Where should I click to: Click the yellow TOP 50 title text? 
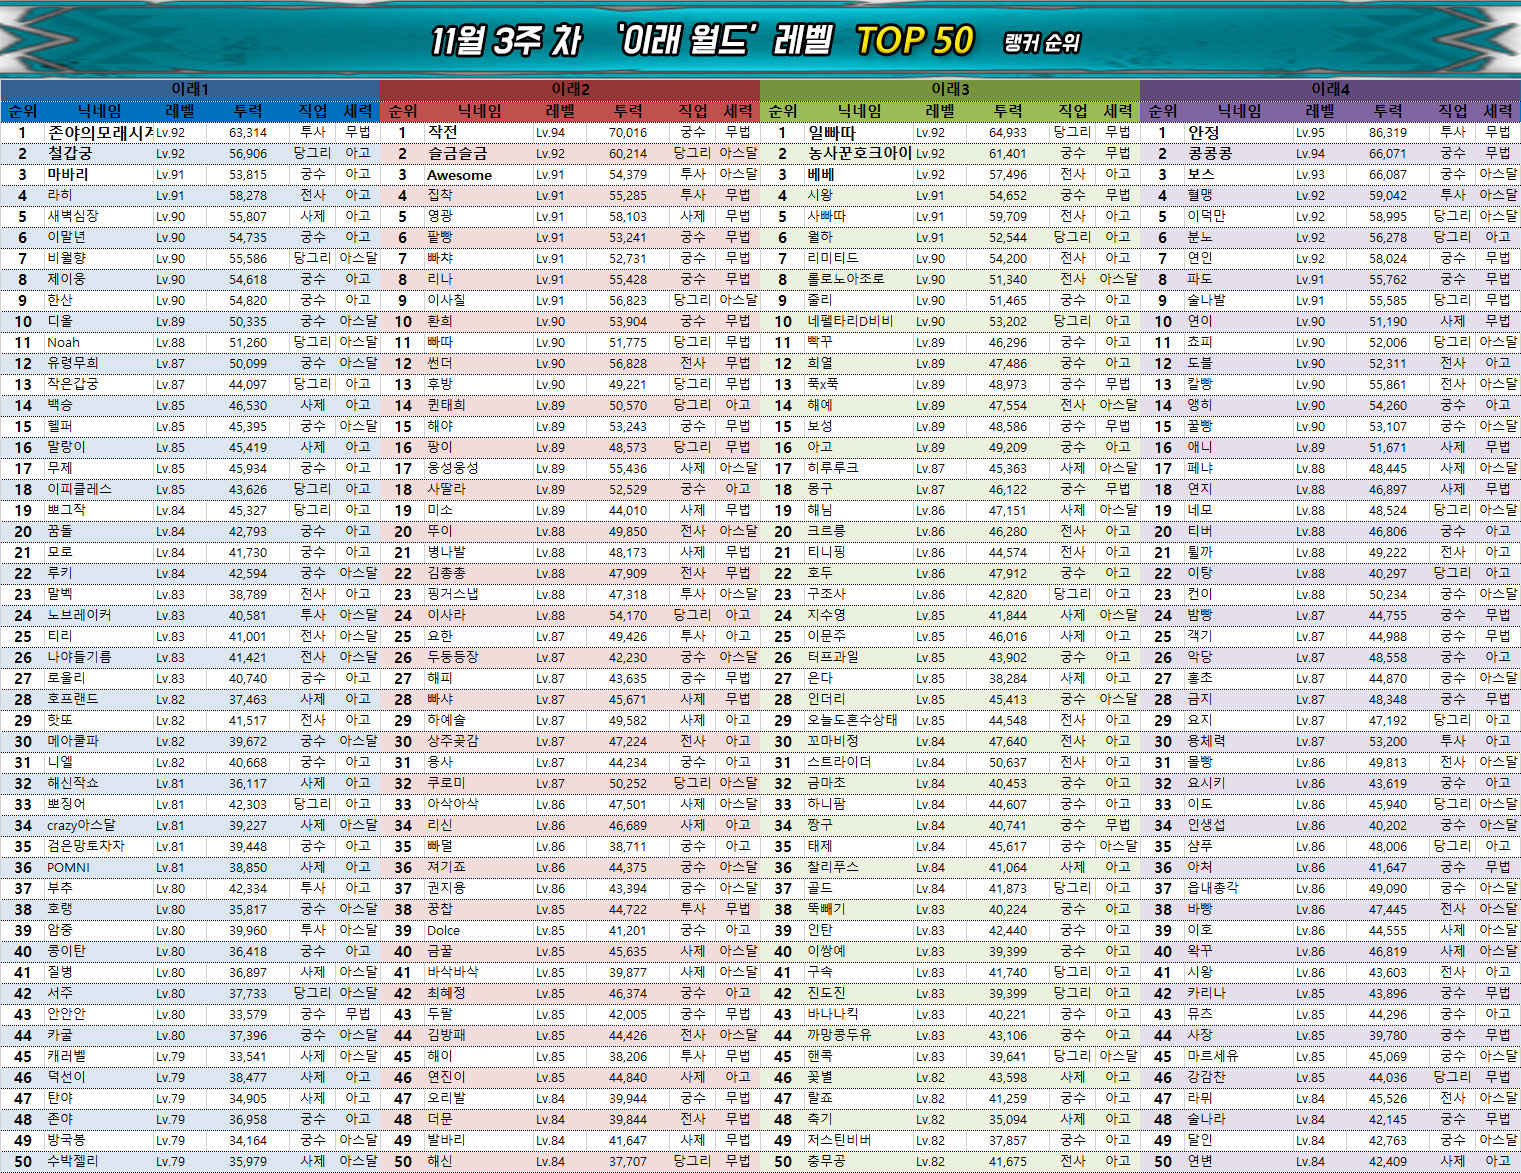click(x=914, y=41)
